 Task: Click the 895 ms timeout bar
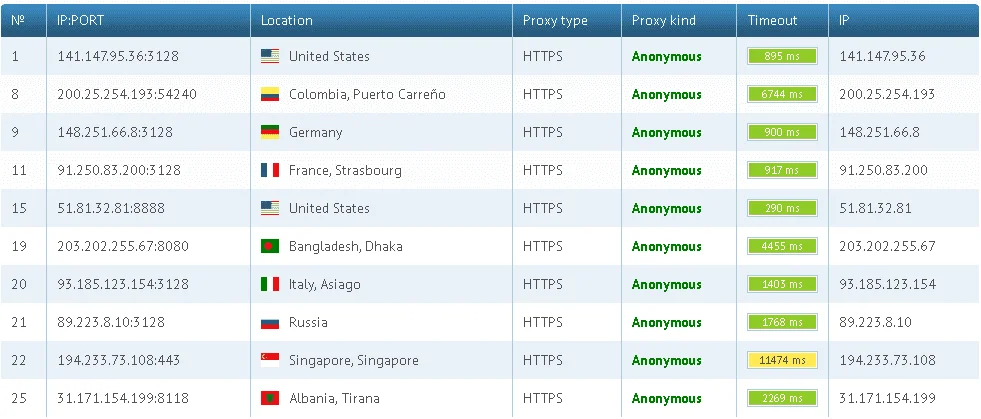[x=782, y=56]
